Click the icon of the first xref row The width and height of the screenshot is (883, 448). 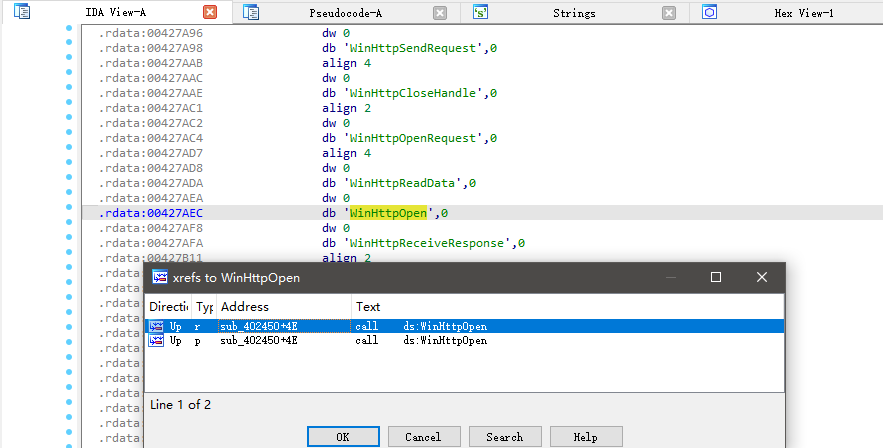[156, 326]
